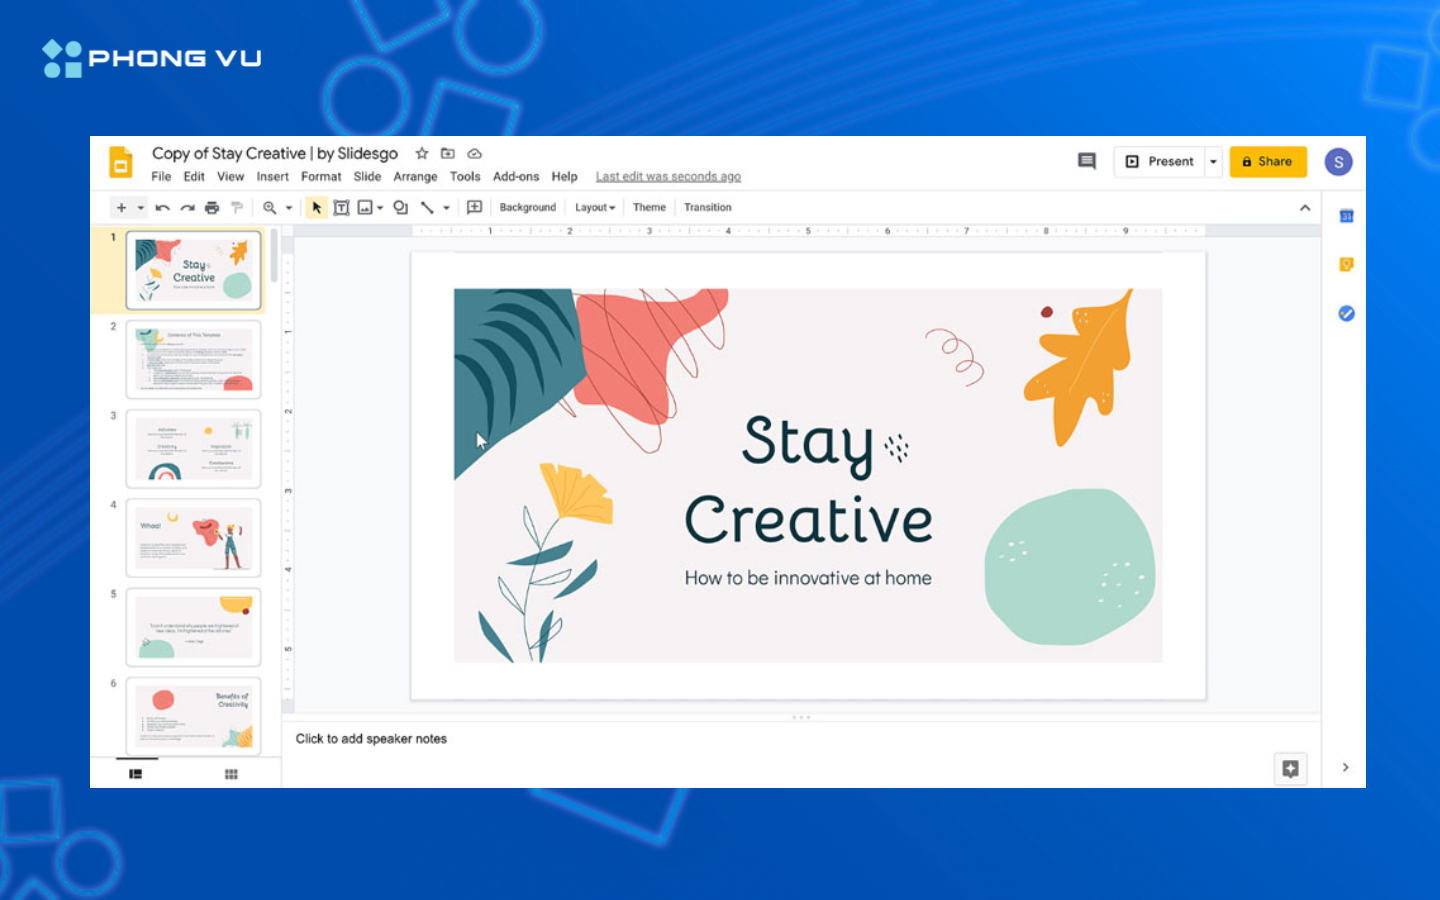Viewport: 1440px width, 900px height.
Task: Open the Arrange menu
Action: pos(415,177)
